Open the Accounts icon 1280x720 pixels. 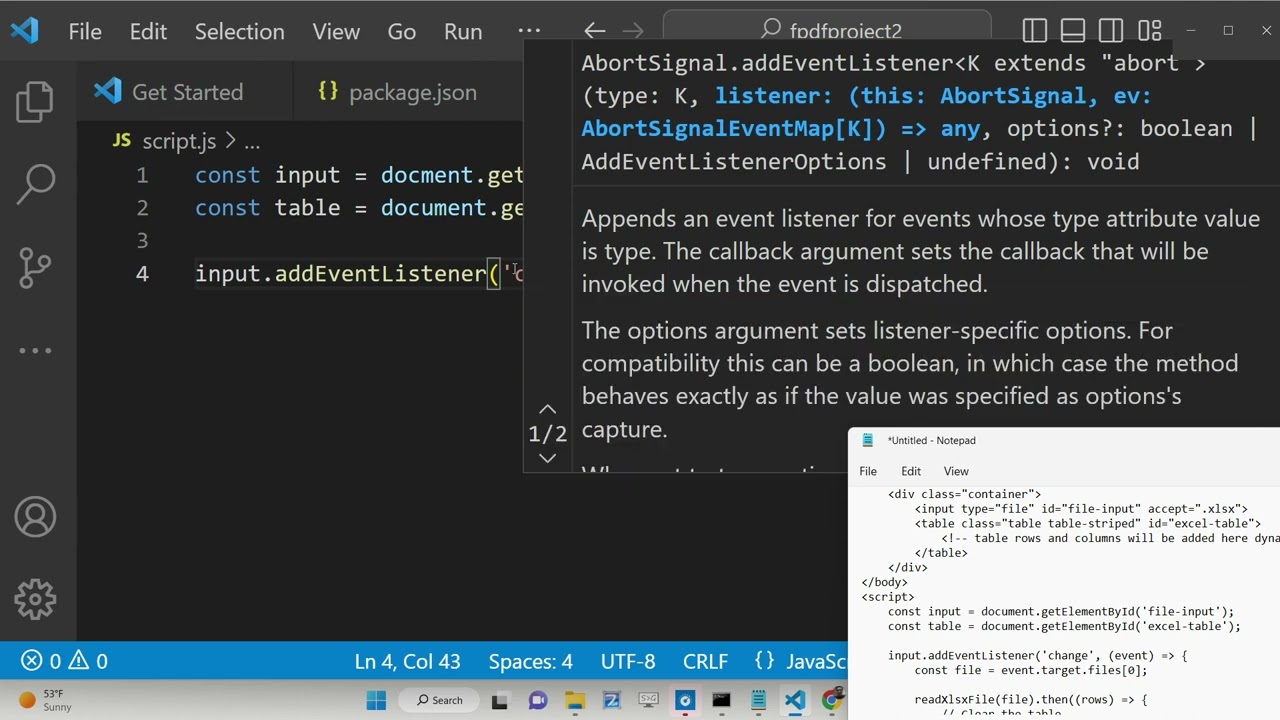coord(35,517)
